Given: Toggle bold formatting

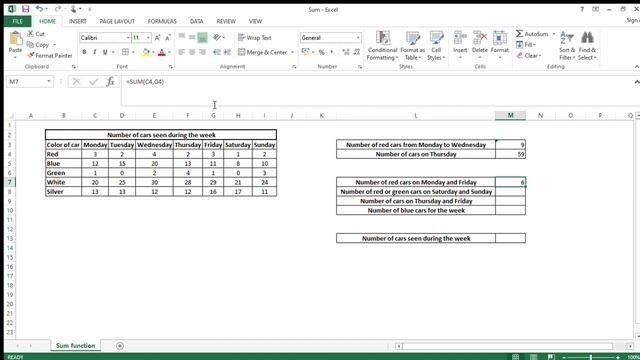Looking at the screenshot, I should (x=84, y=52).
